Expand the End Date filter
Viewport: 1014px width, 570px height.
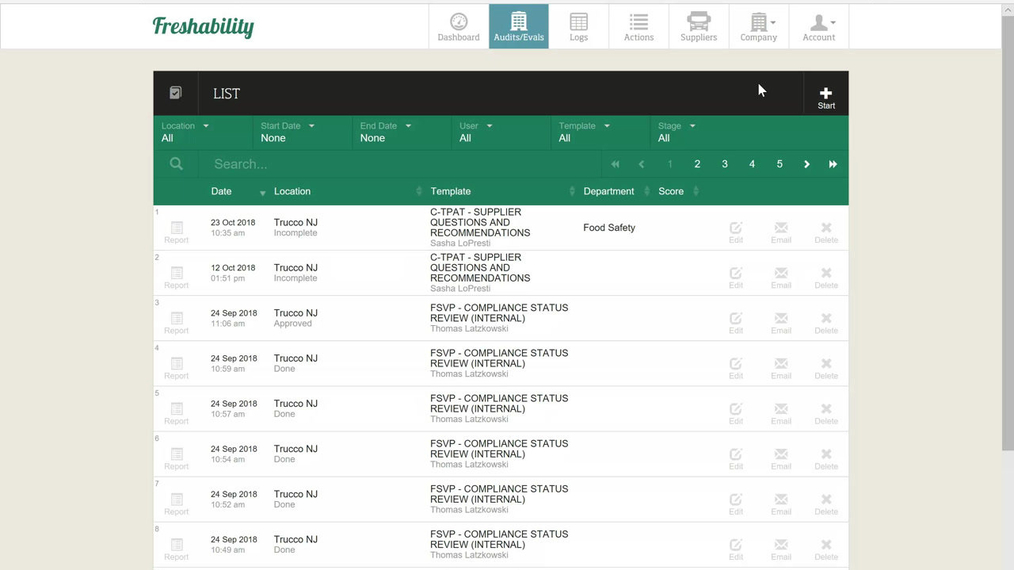402,132
